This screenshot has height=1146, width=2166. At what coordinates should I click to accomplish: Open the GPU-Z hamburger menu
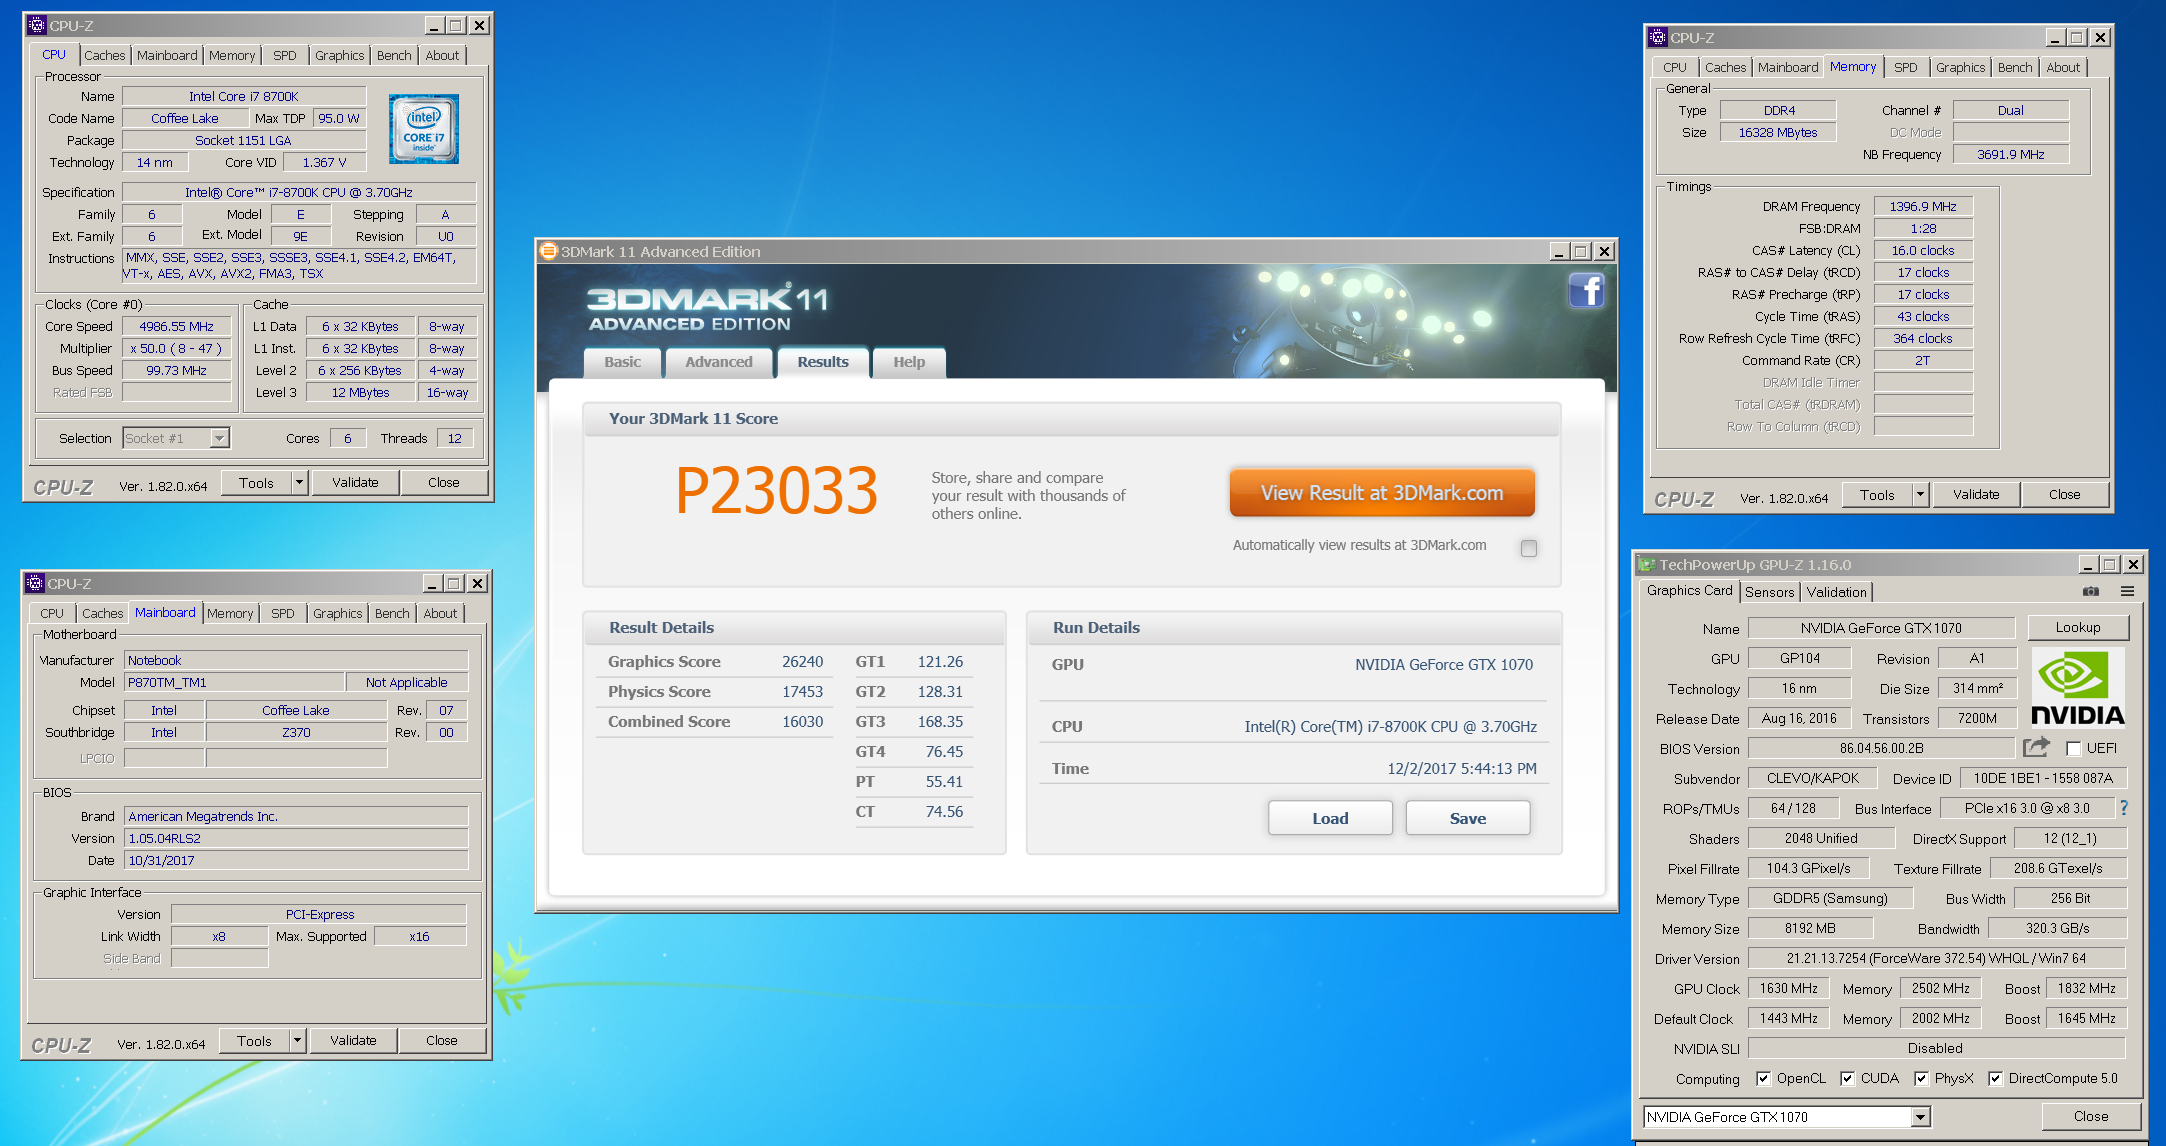coord(2128,591)
